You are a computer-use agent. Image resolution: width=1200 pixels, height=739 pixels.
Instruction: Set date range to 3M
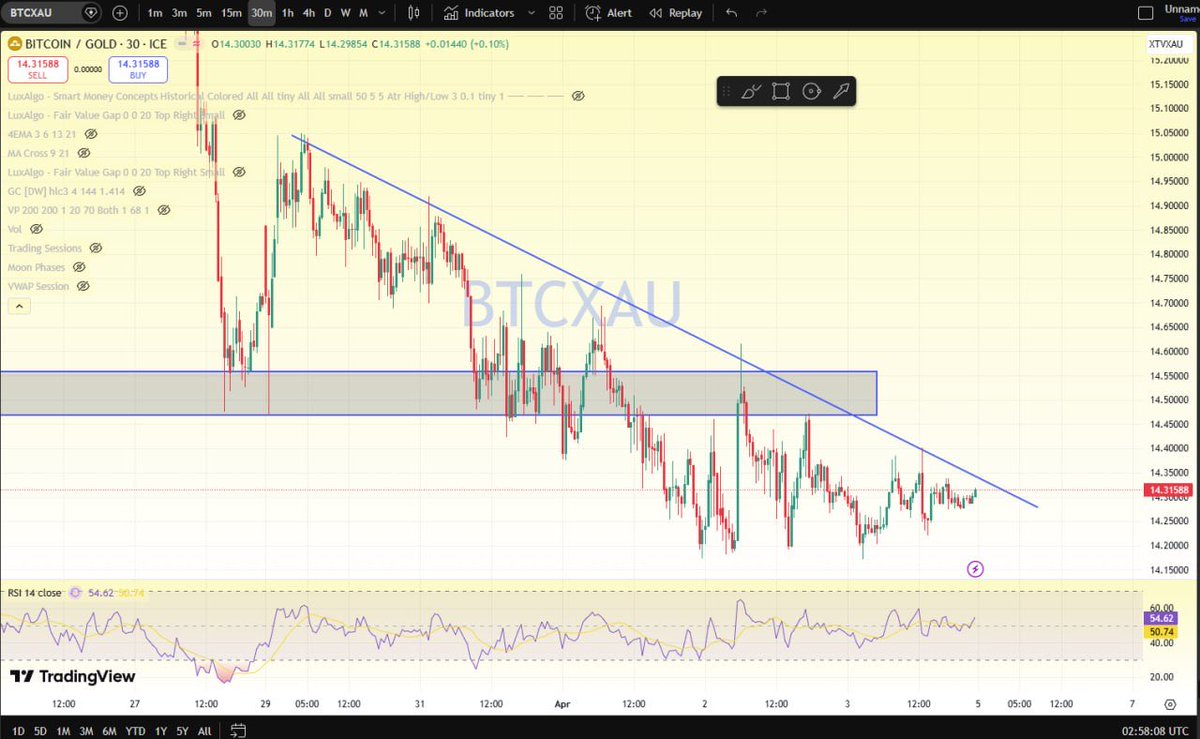tap(87, 731)
